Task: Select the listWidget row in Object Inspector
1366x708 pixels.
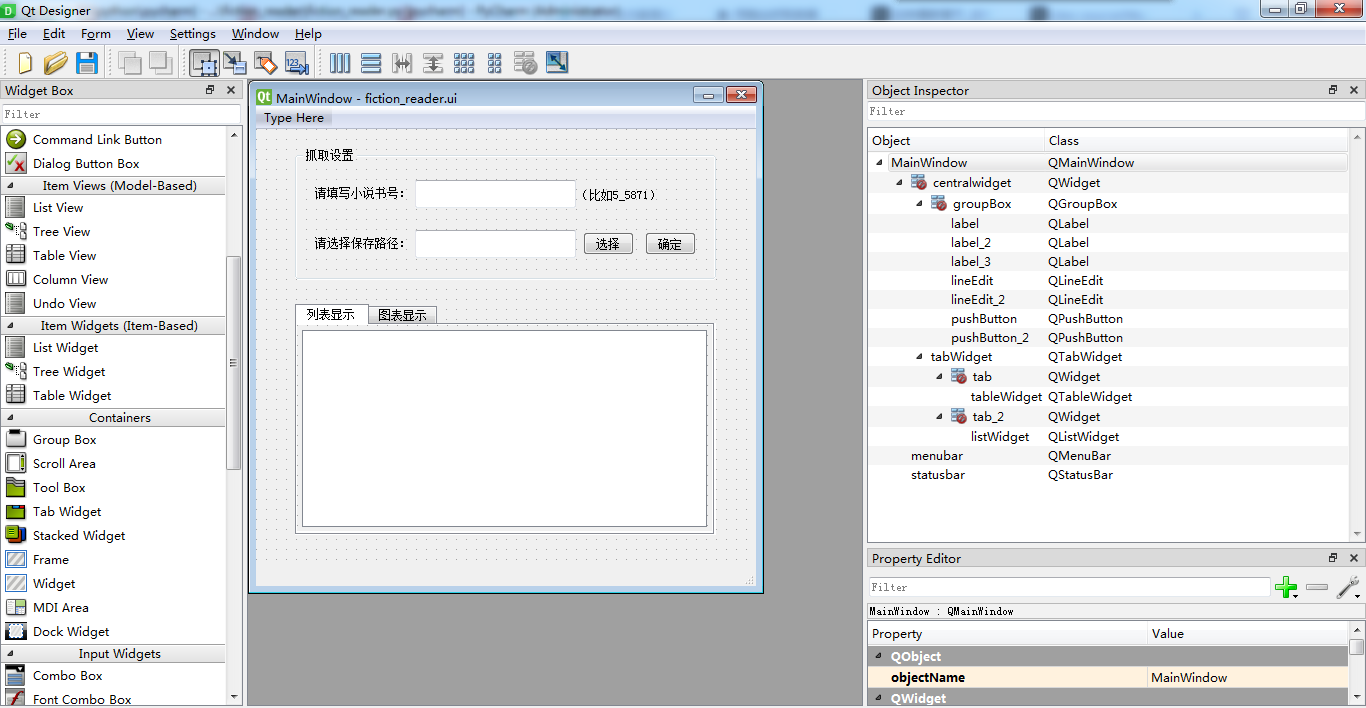Action: tap(1000, 436)
